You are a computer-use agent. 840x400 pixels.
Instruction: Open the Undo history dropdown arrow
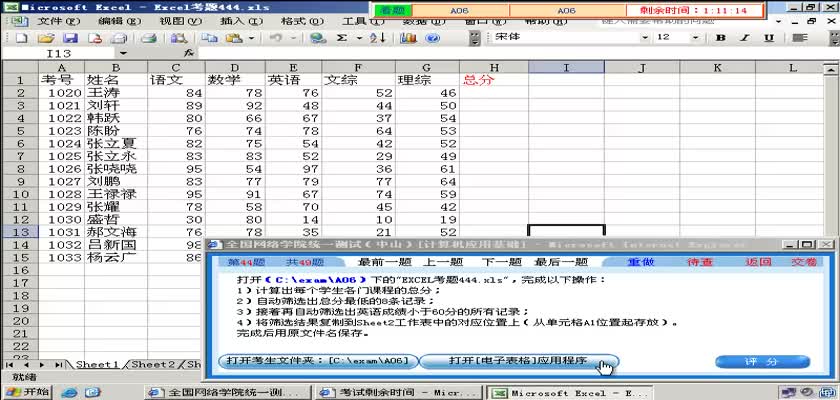[293, 38]
